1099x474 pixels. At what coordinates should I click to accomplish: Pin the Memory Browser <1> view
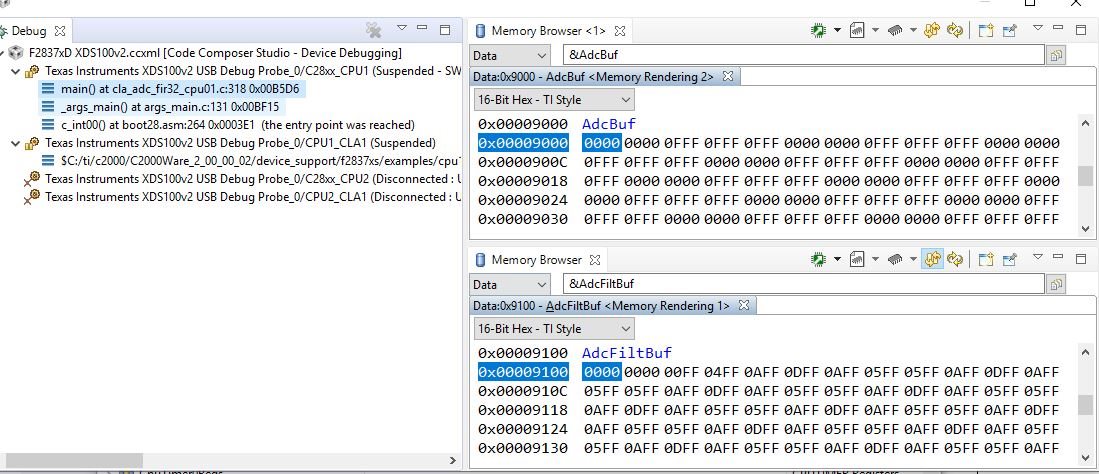click(x=1009, y=30)
